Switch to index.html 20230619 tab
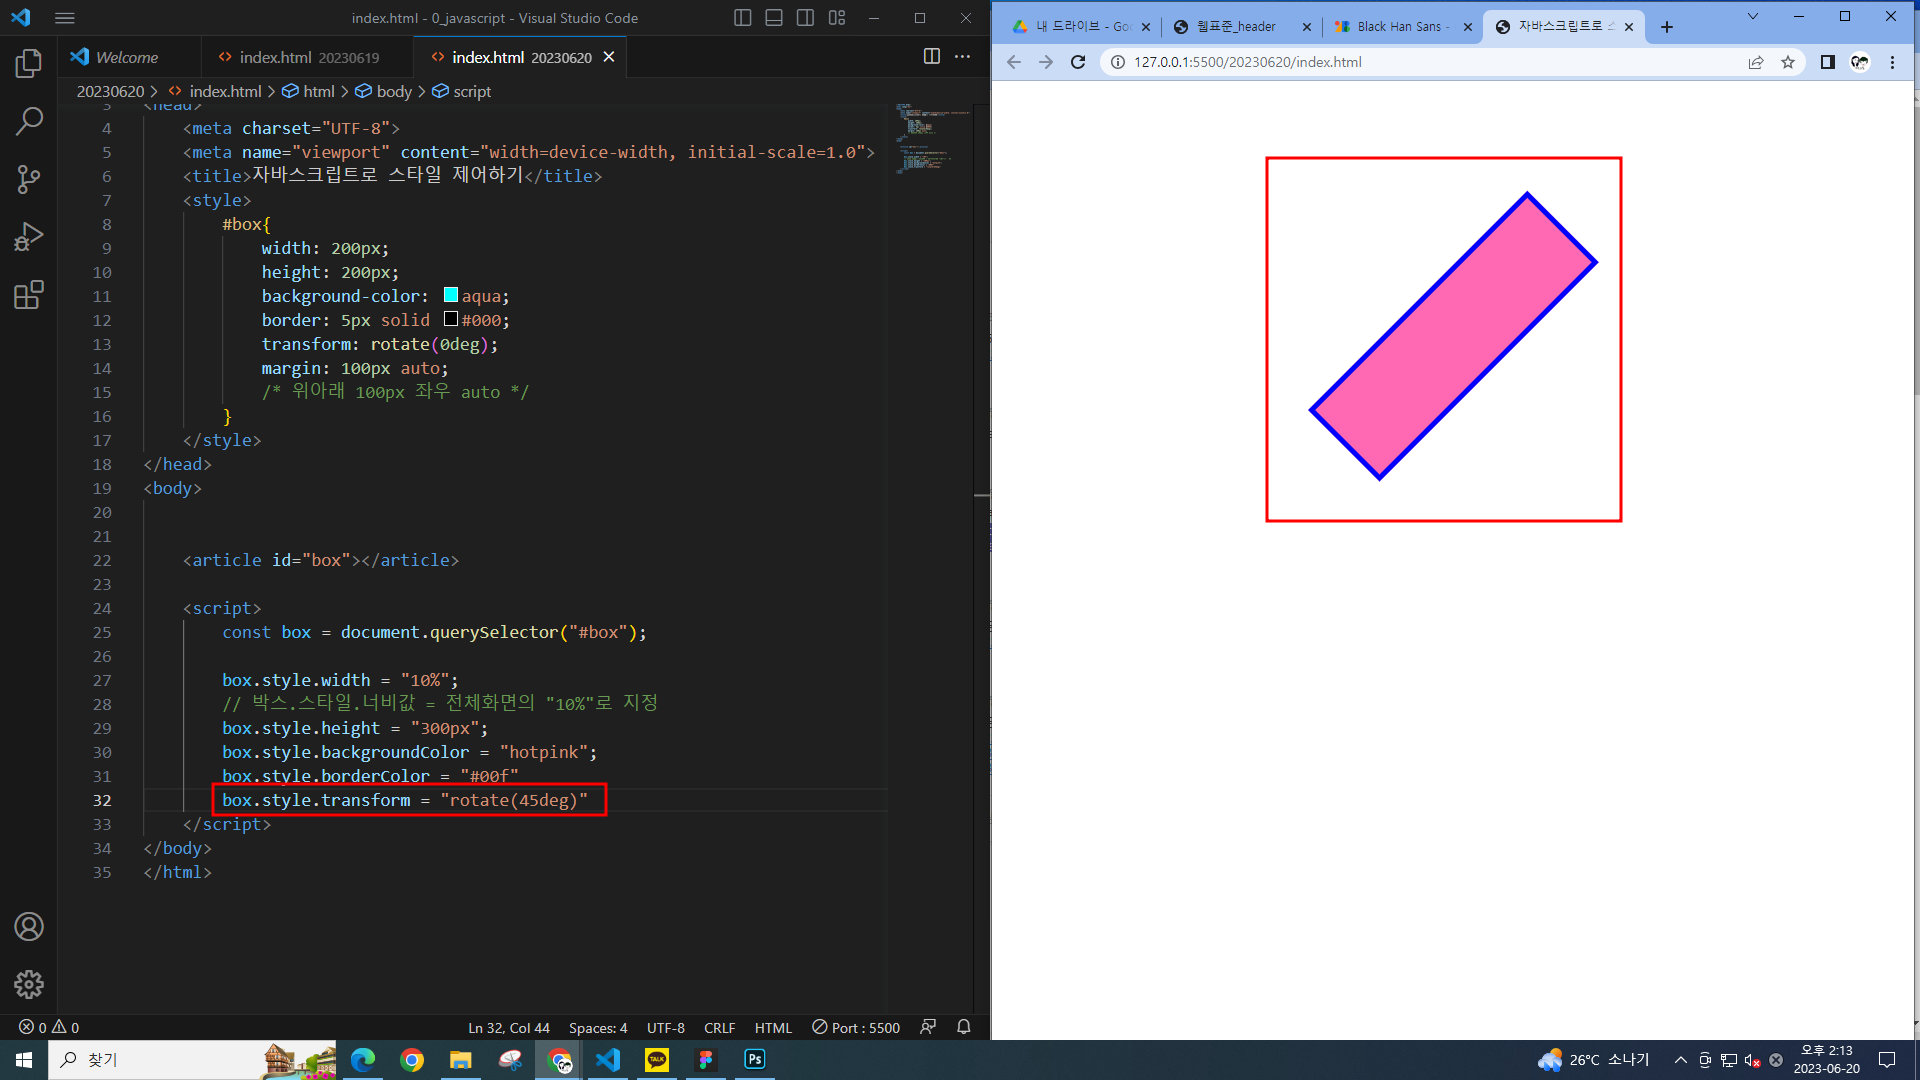The height and width of the screenshot is (1080, 1920). [308, 58]
